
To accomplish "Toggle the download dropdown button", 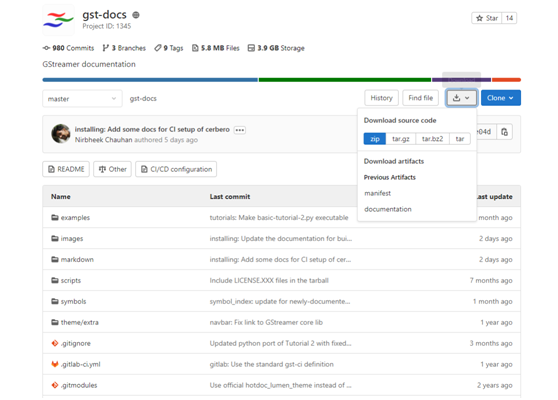I will (x=461, y=98).
